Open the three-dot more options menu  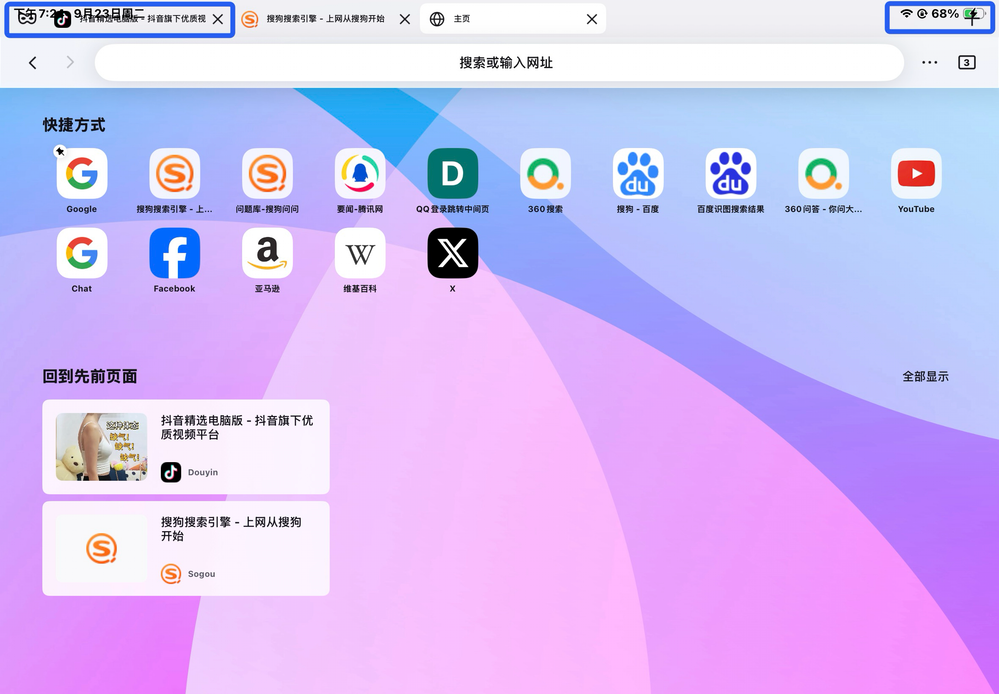[929, 63]
